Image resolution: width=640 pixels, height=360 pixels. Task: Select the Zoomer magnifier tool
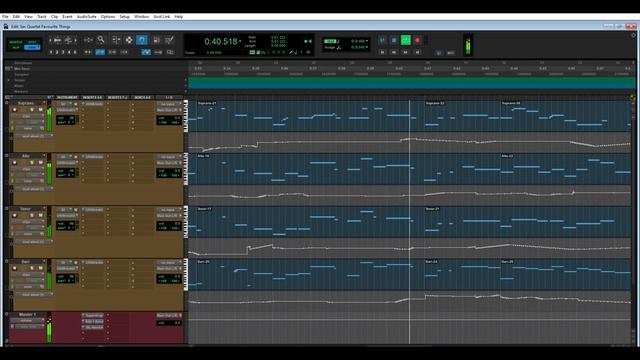pyautogui.click(x=100, y=40)
